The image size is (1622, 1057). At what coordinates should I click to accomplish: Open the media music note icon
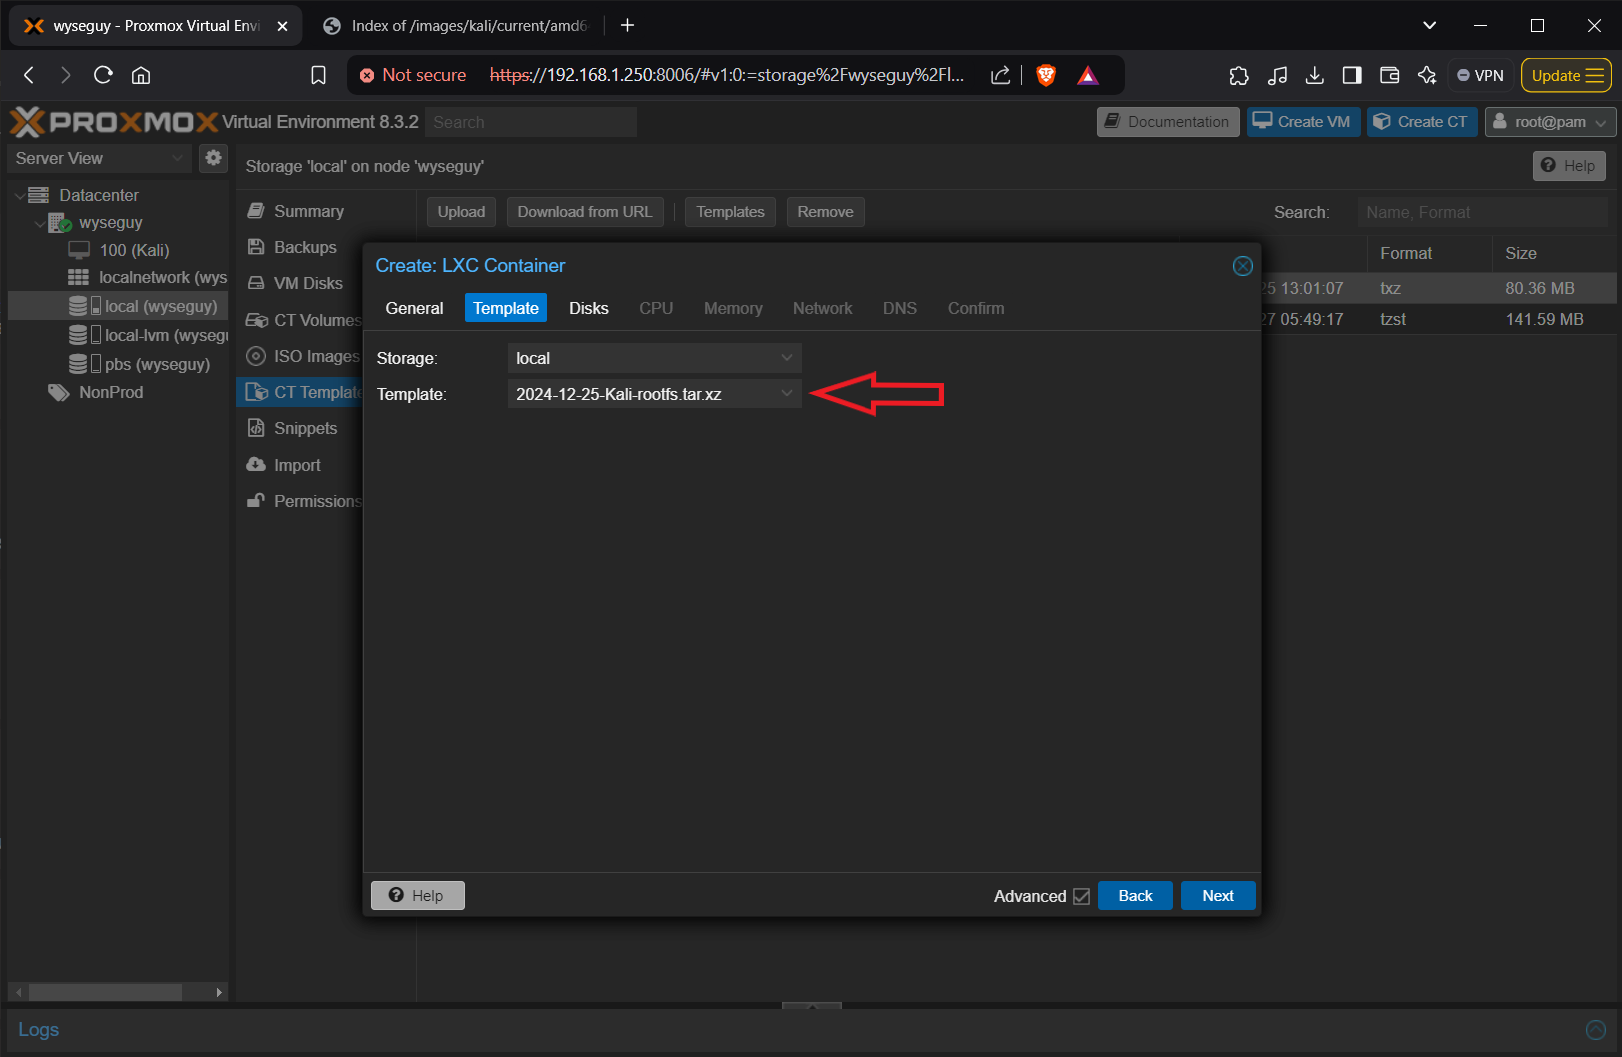pos(1277,75)
